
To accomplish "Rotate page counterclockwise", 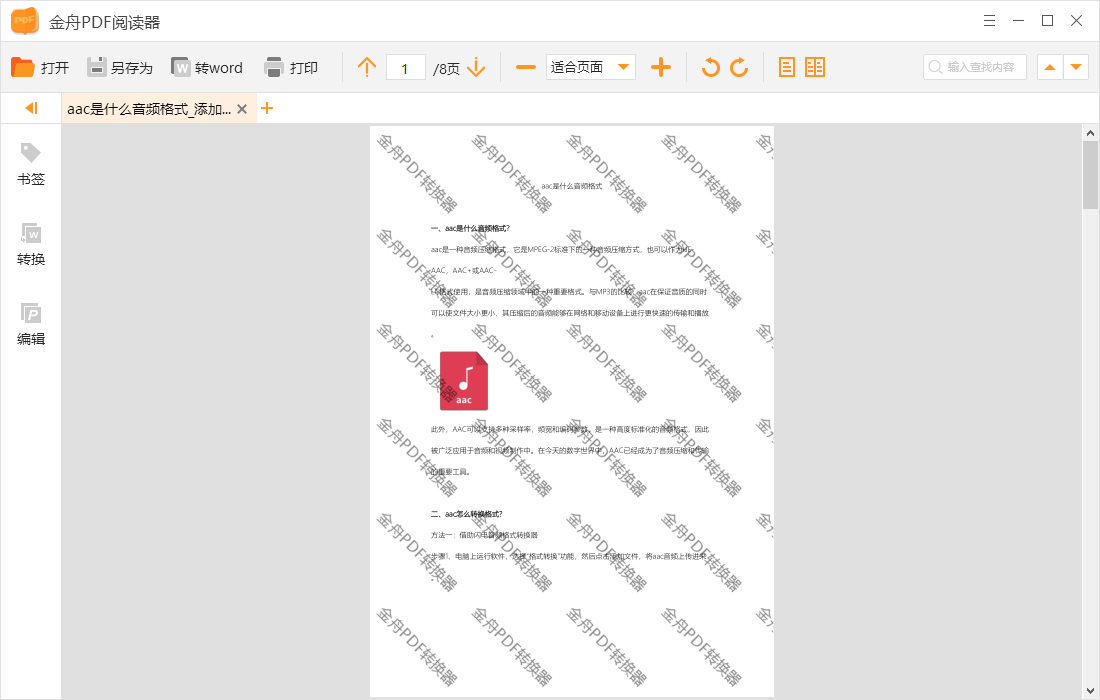I will 711,67.
